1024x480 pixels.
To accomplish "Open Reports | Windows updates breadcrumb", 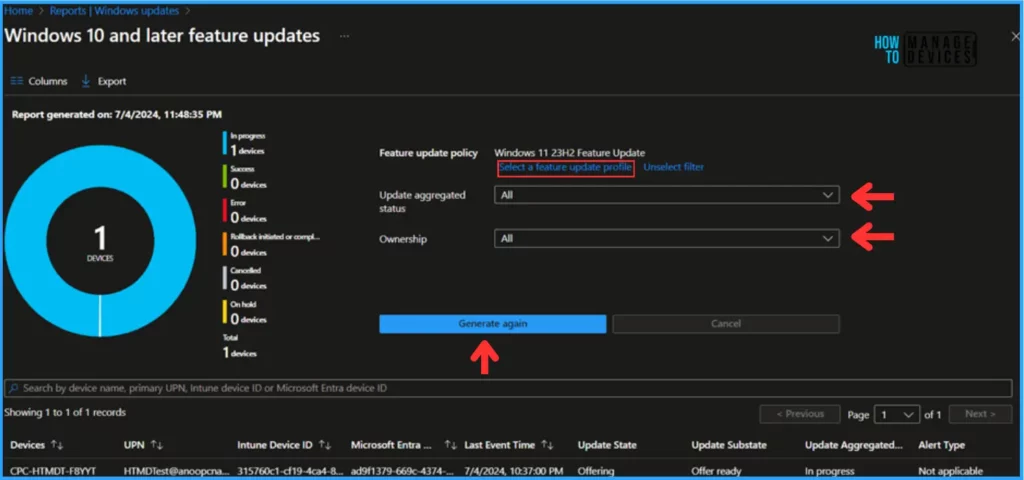I will tap(114, 10).
